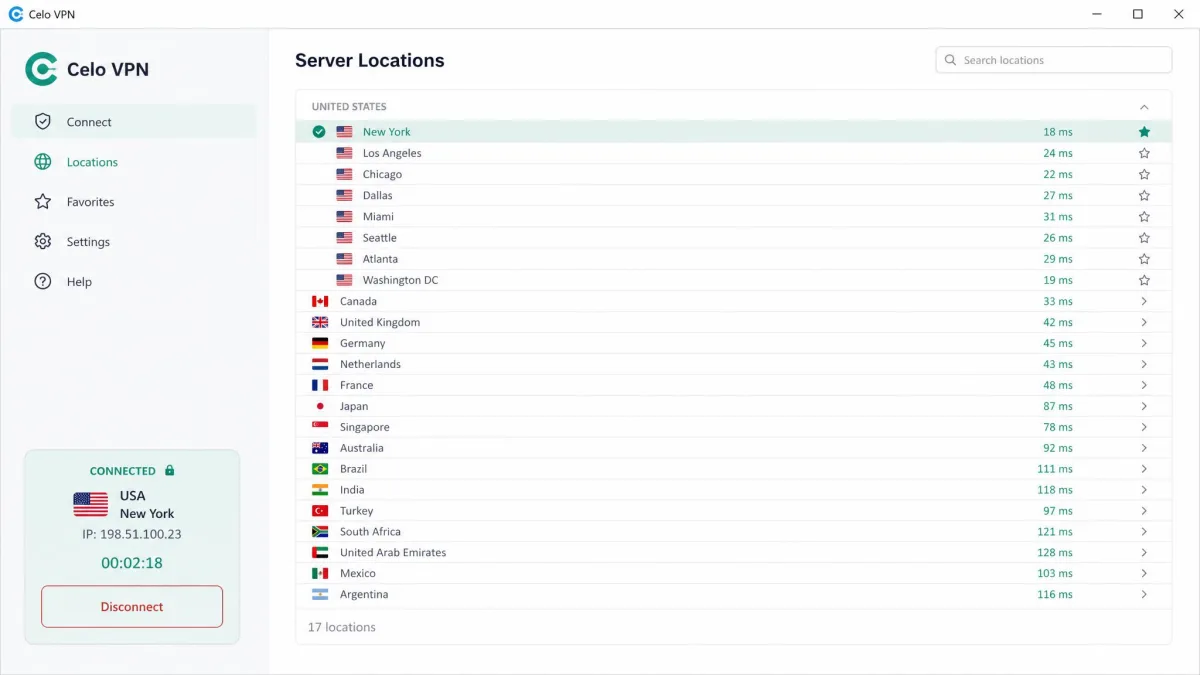
Task: Expand the Singapore row chevron
Action: [1144, 427]
